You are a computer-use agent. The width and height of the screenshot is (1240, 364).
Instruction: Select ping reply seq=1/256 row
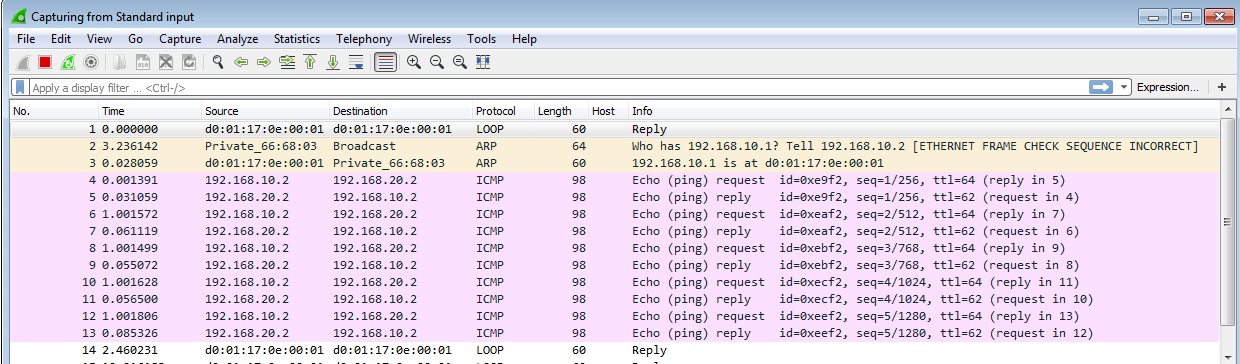pyautogui.click(x=616, y=197)
